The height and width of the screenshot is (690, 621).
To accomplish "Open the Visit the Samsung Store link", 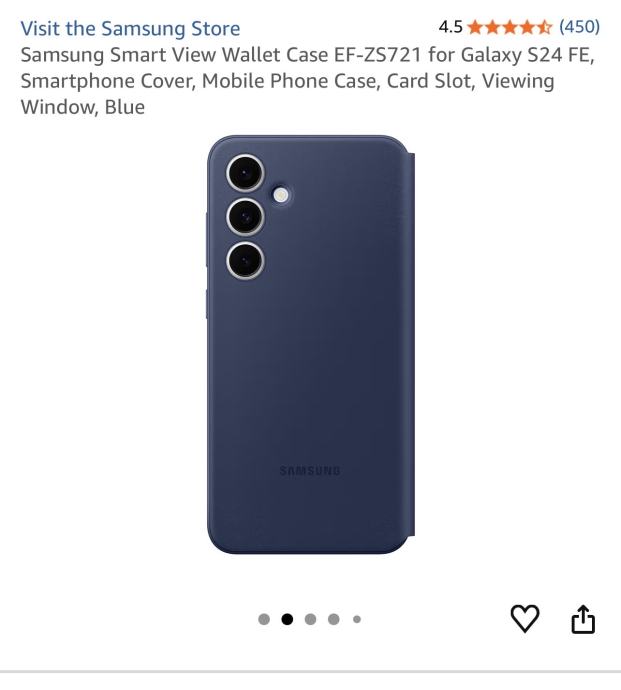I will point(130,29).
